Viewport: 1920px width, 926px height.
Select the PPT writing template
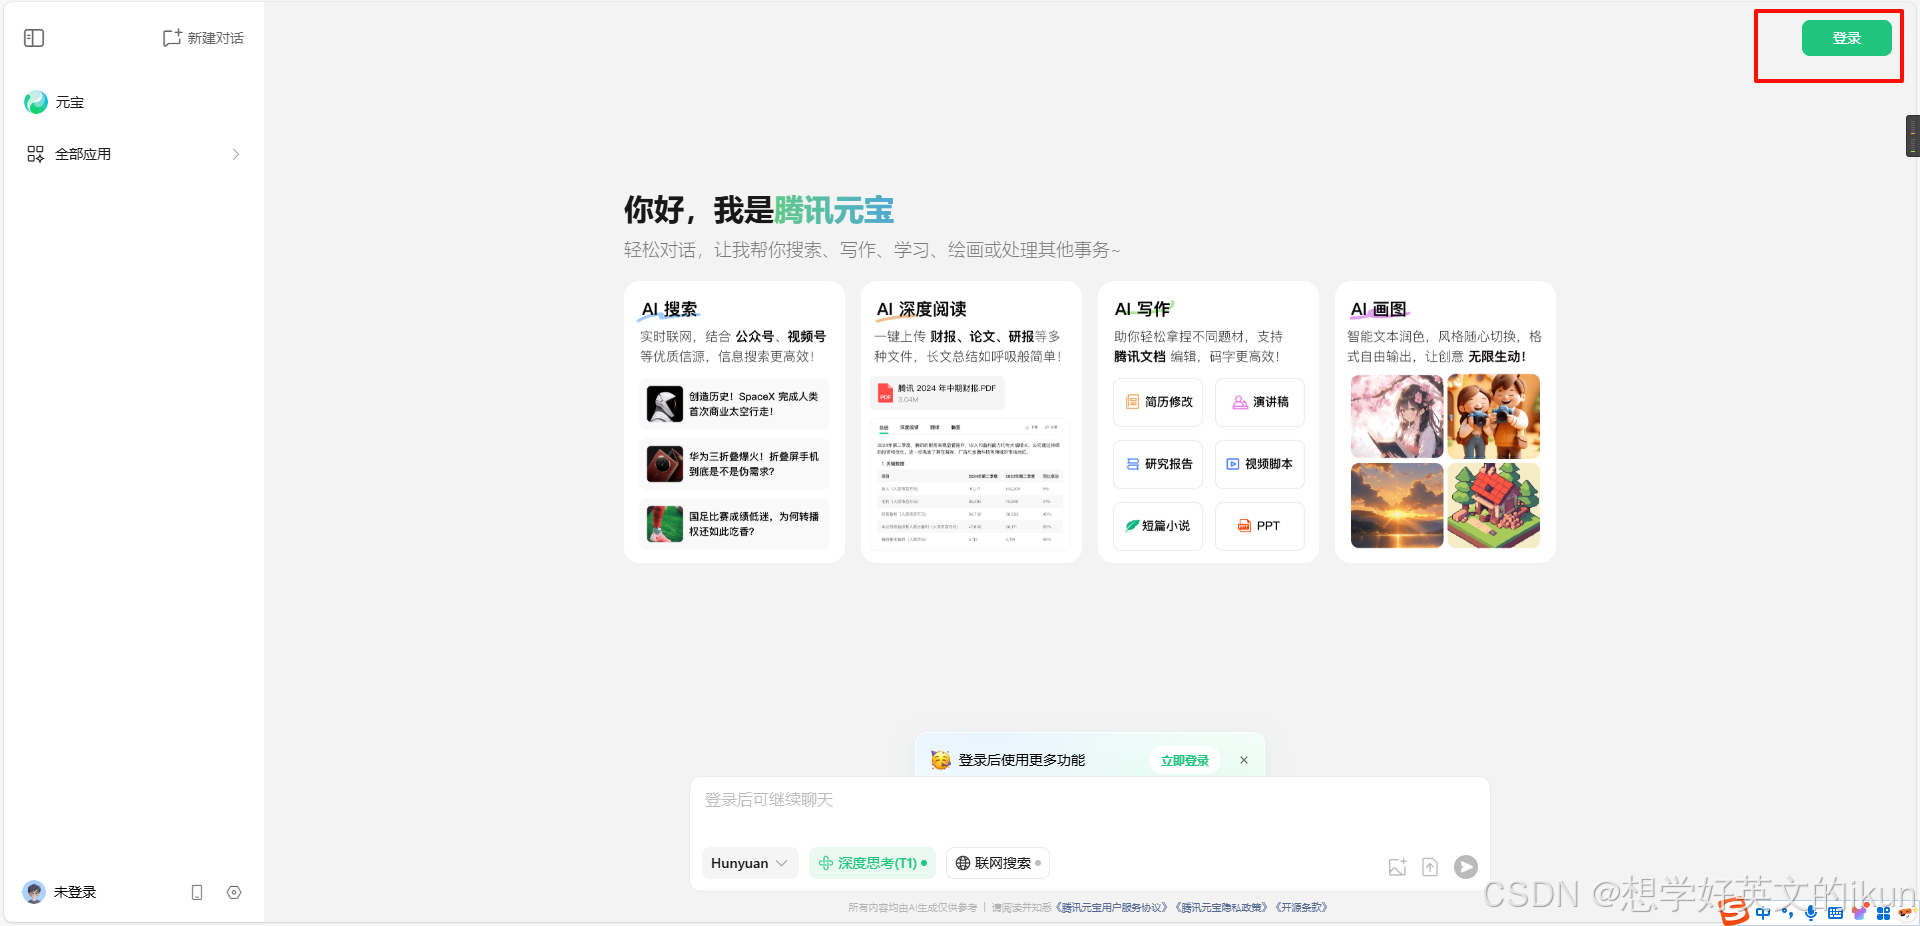(1260, 526)
